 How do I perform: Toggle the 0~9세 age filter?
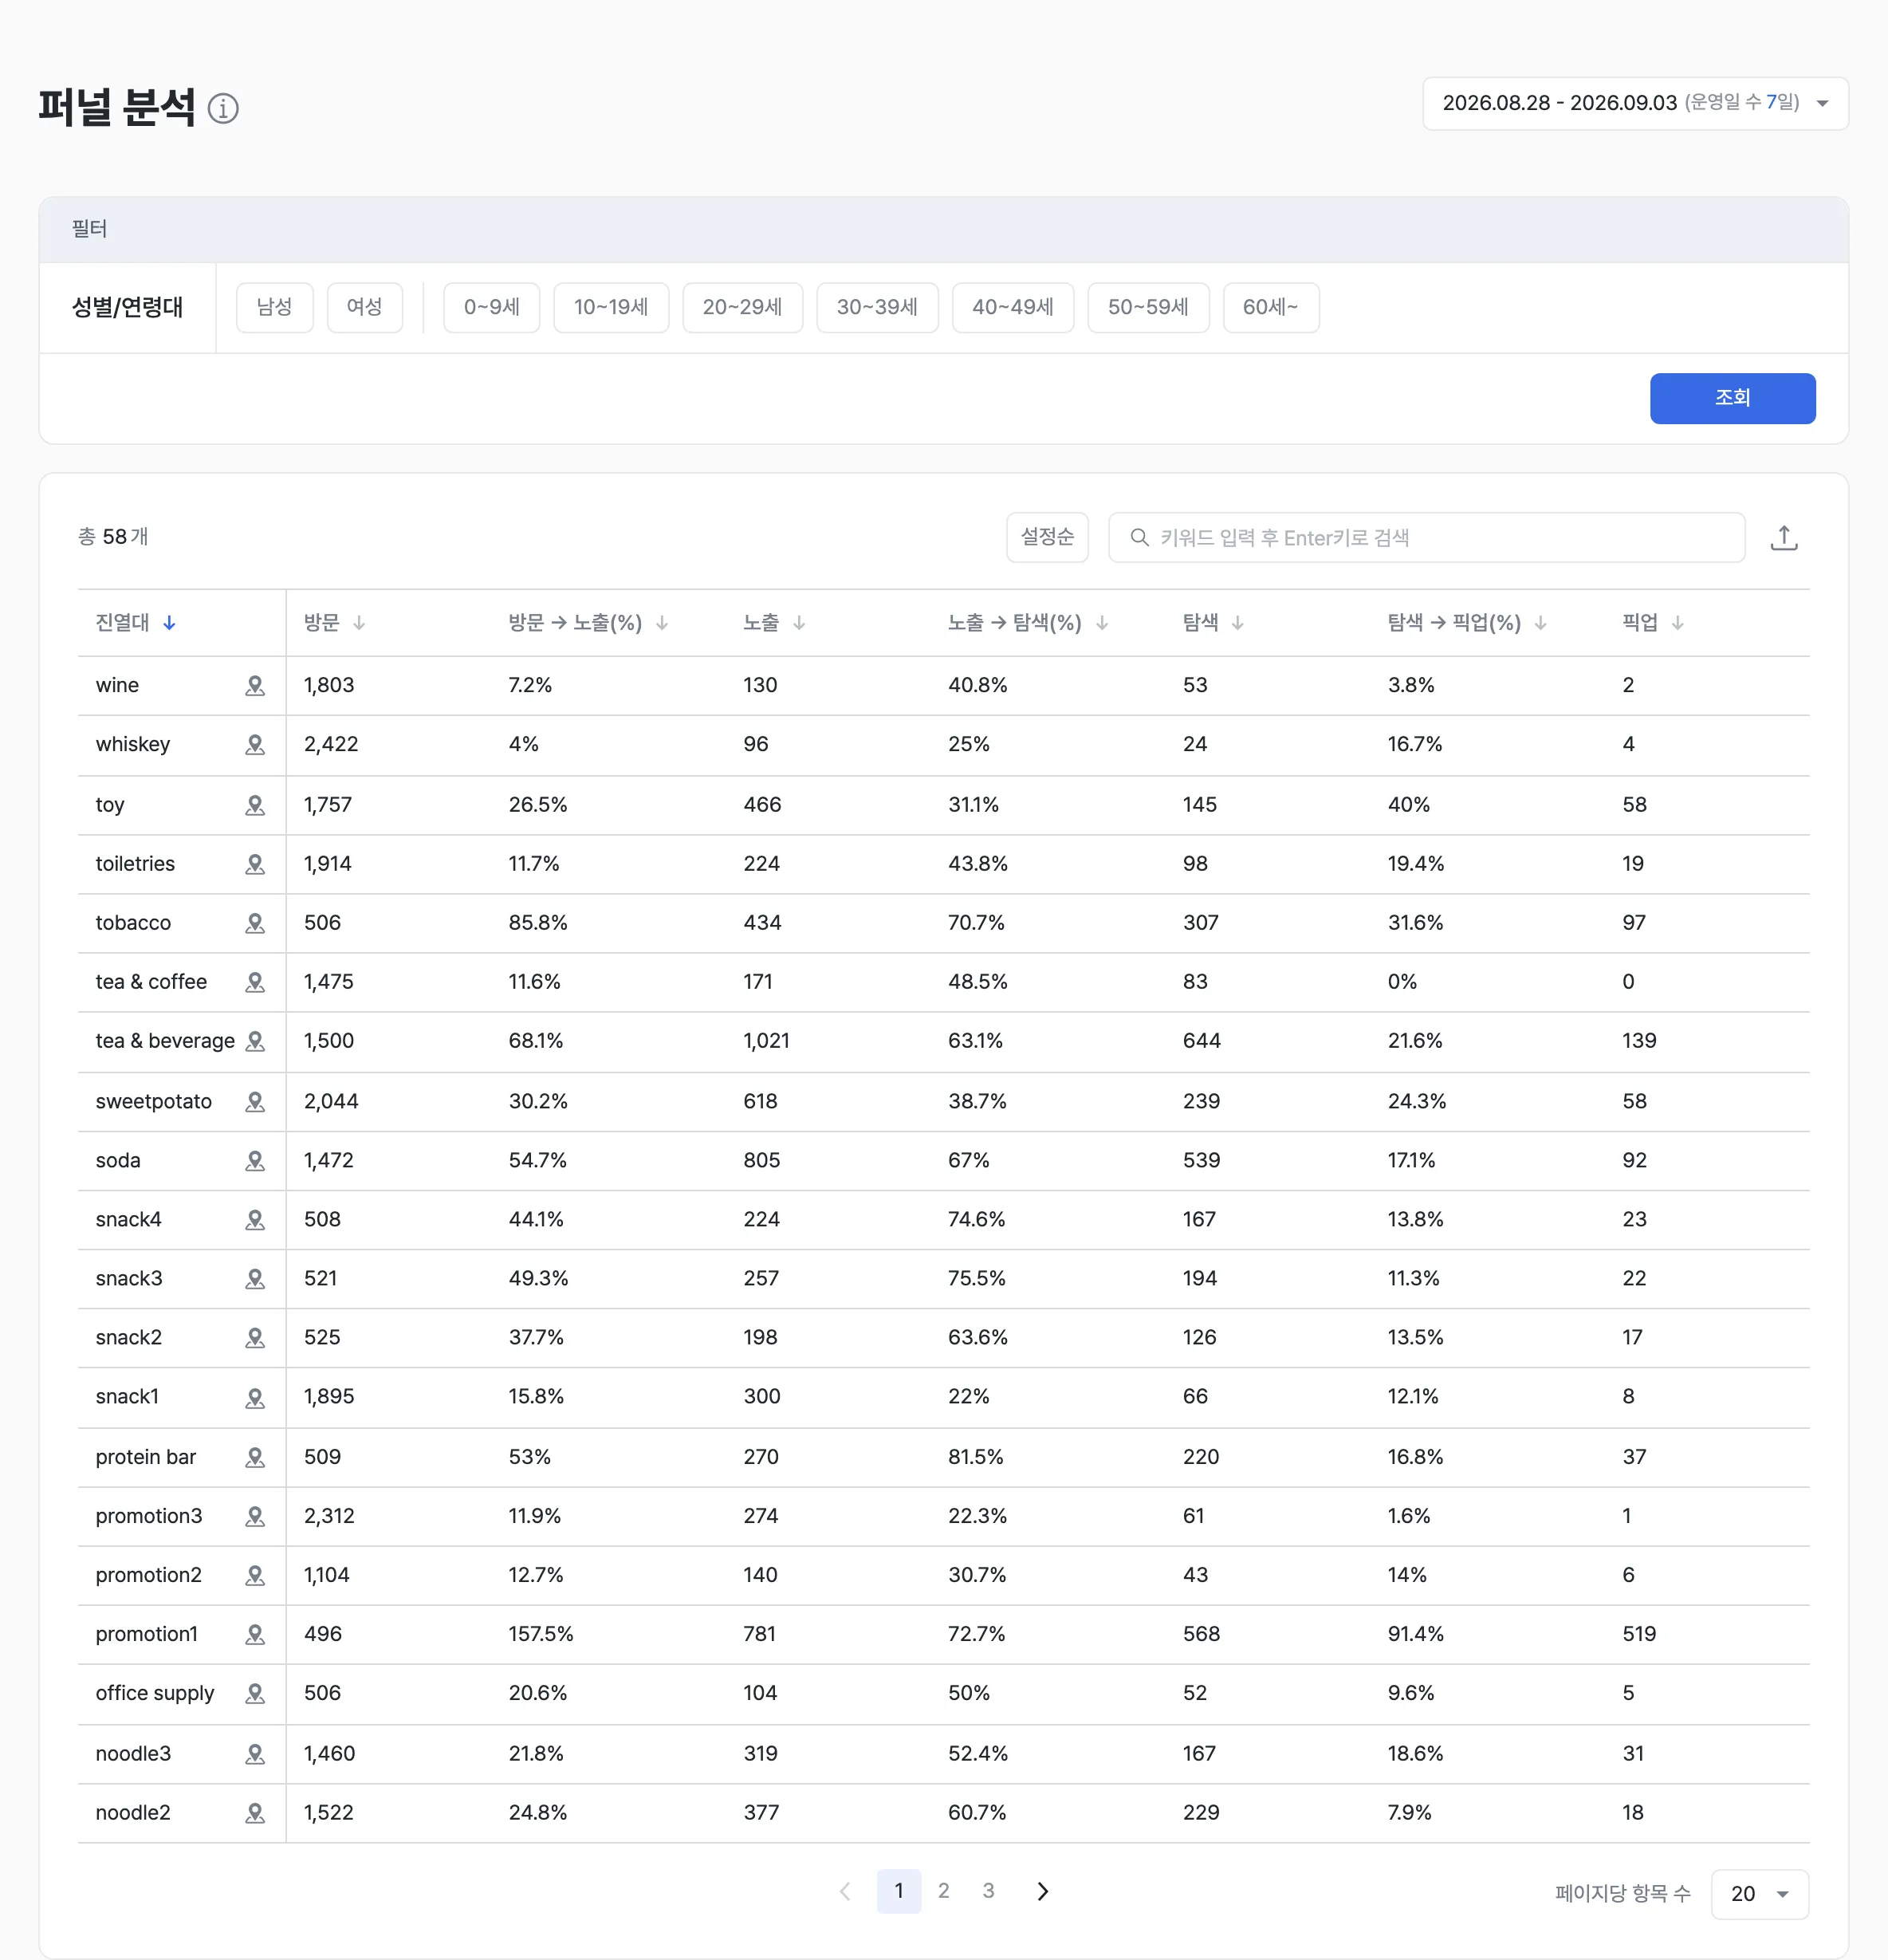pos(492,307)
